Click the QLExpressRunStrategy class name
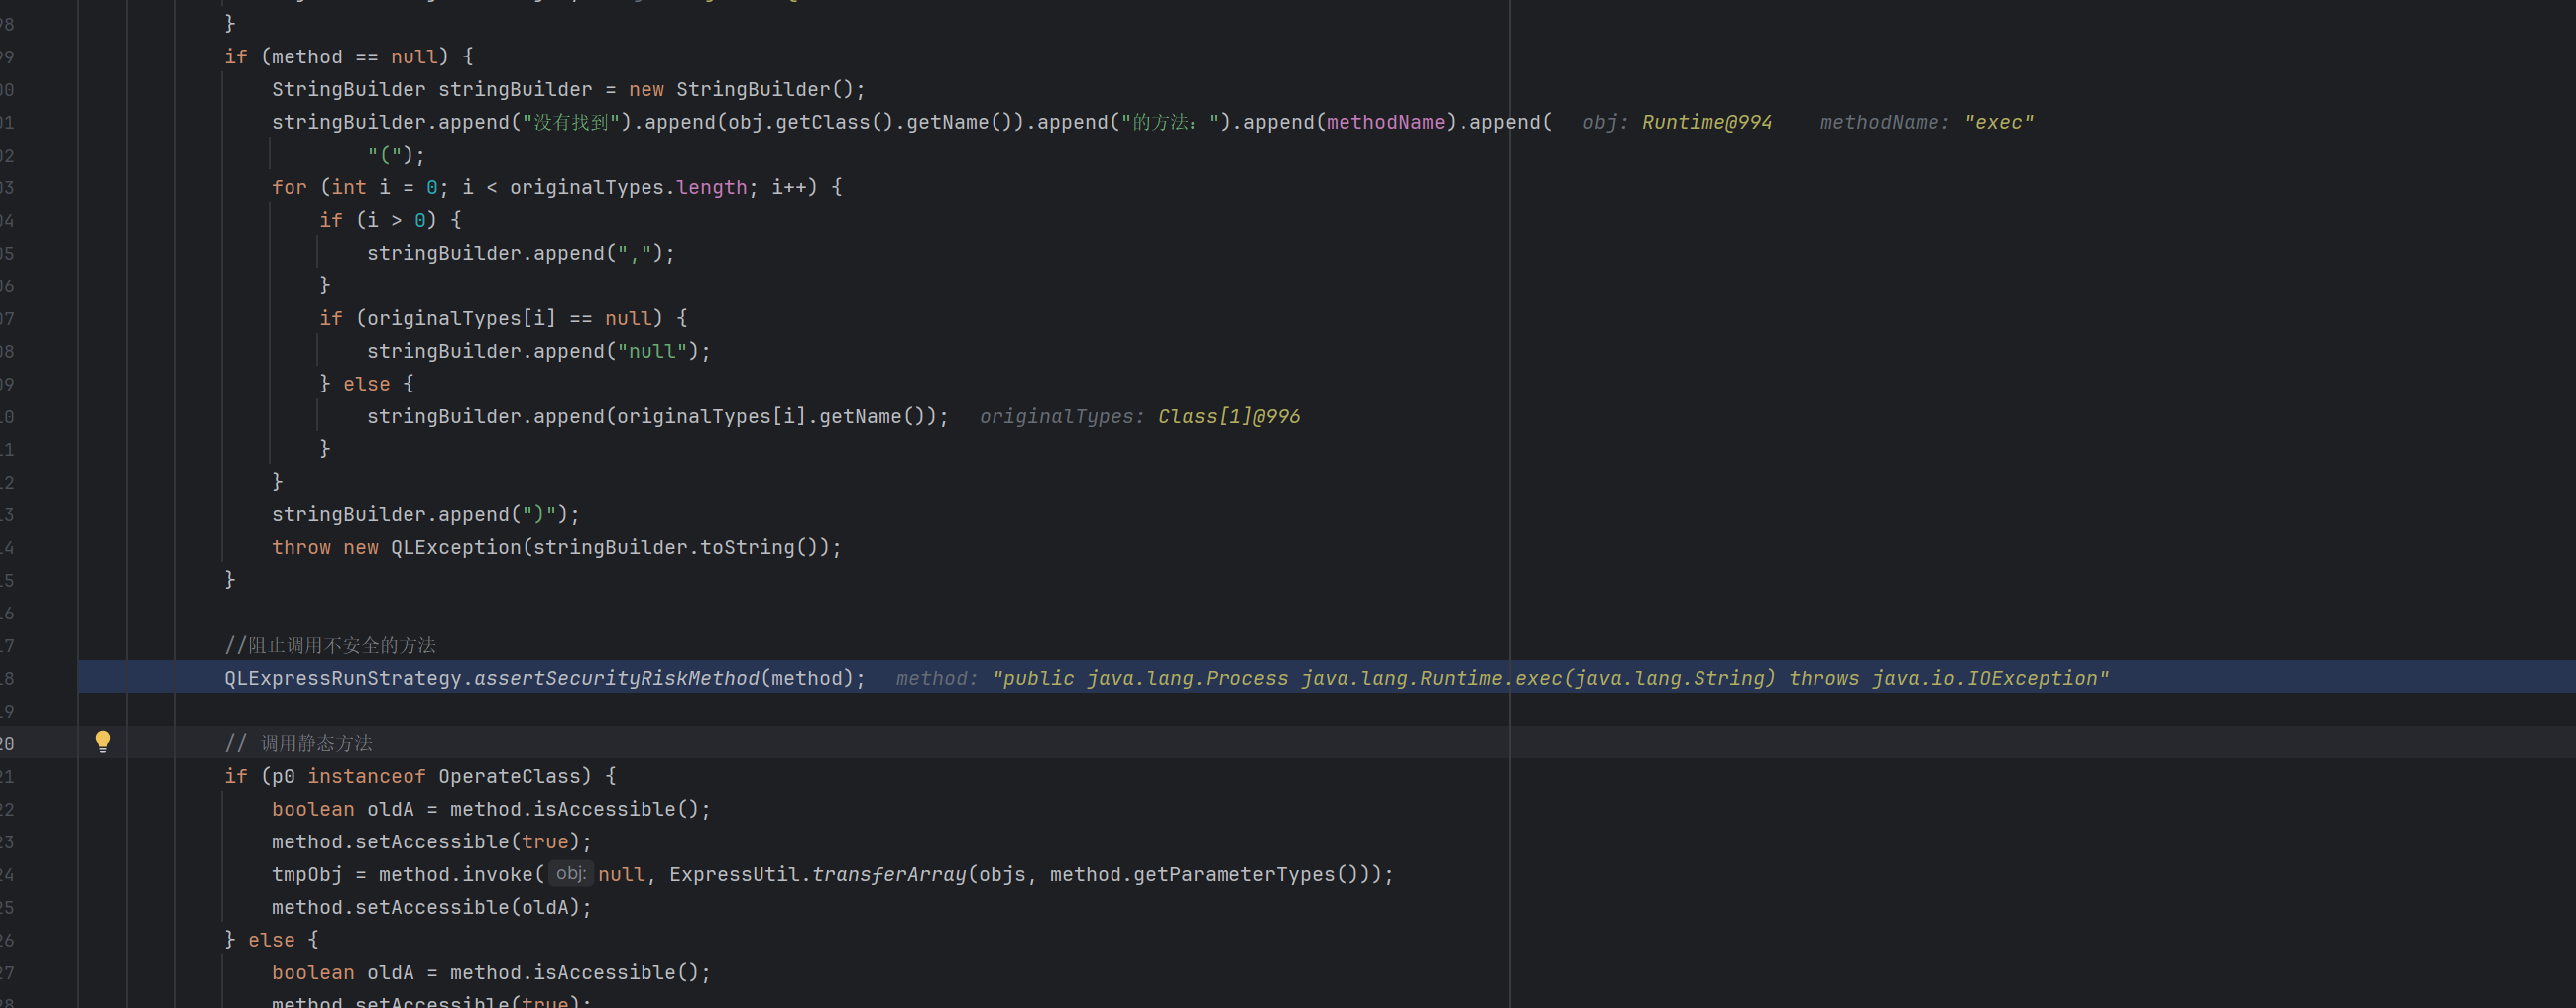 coord(343,678)
